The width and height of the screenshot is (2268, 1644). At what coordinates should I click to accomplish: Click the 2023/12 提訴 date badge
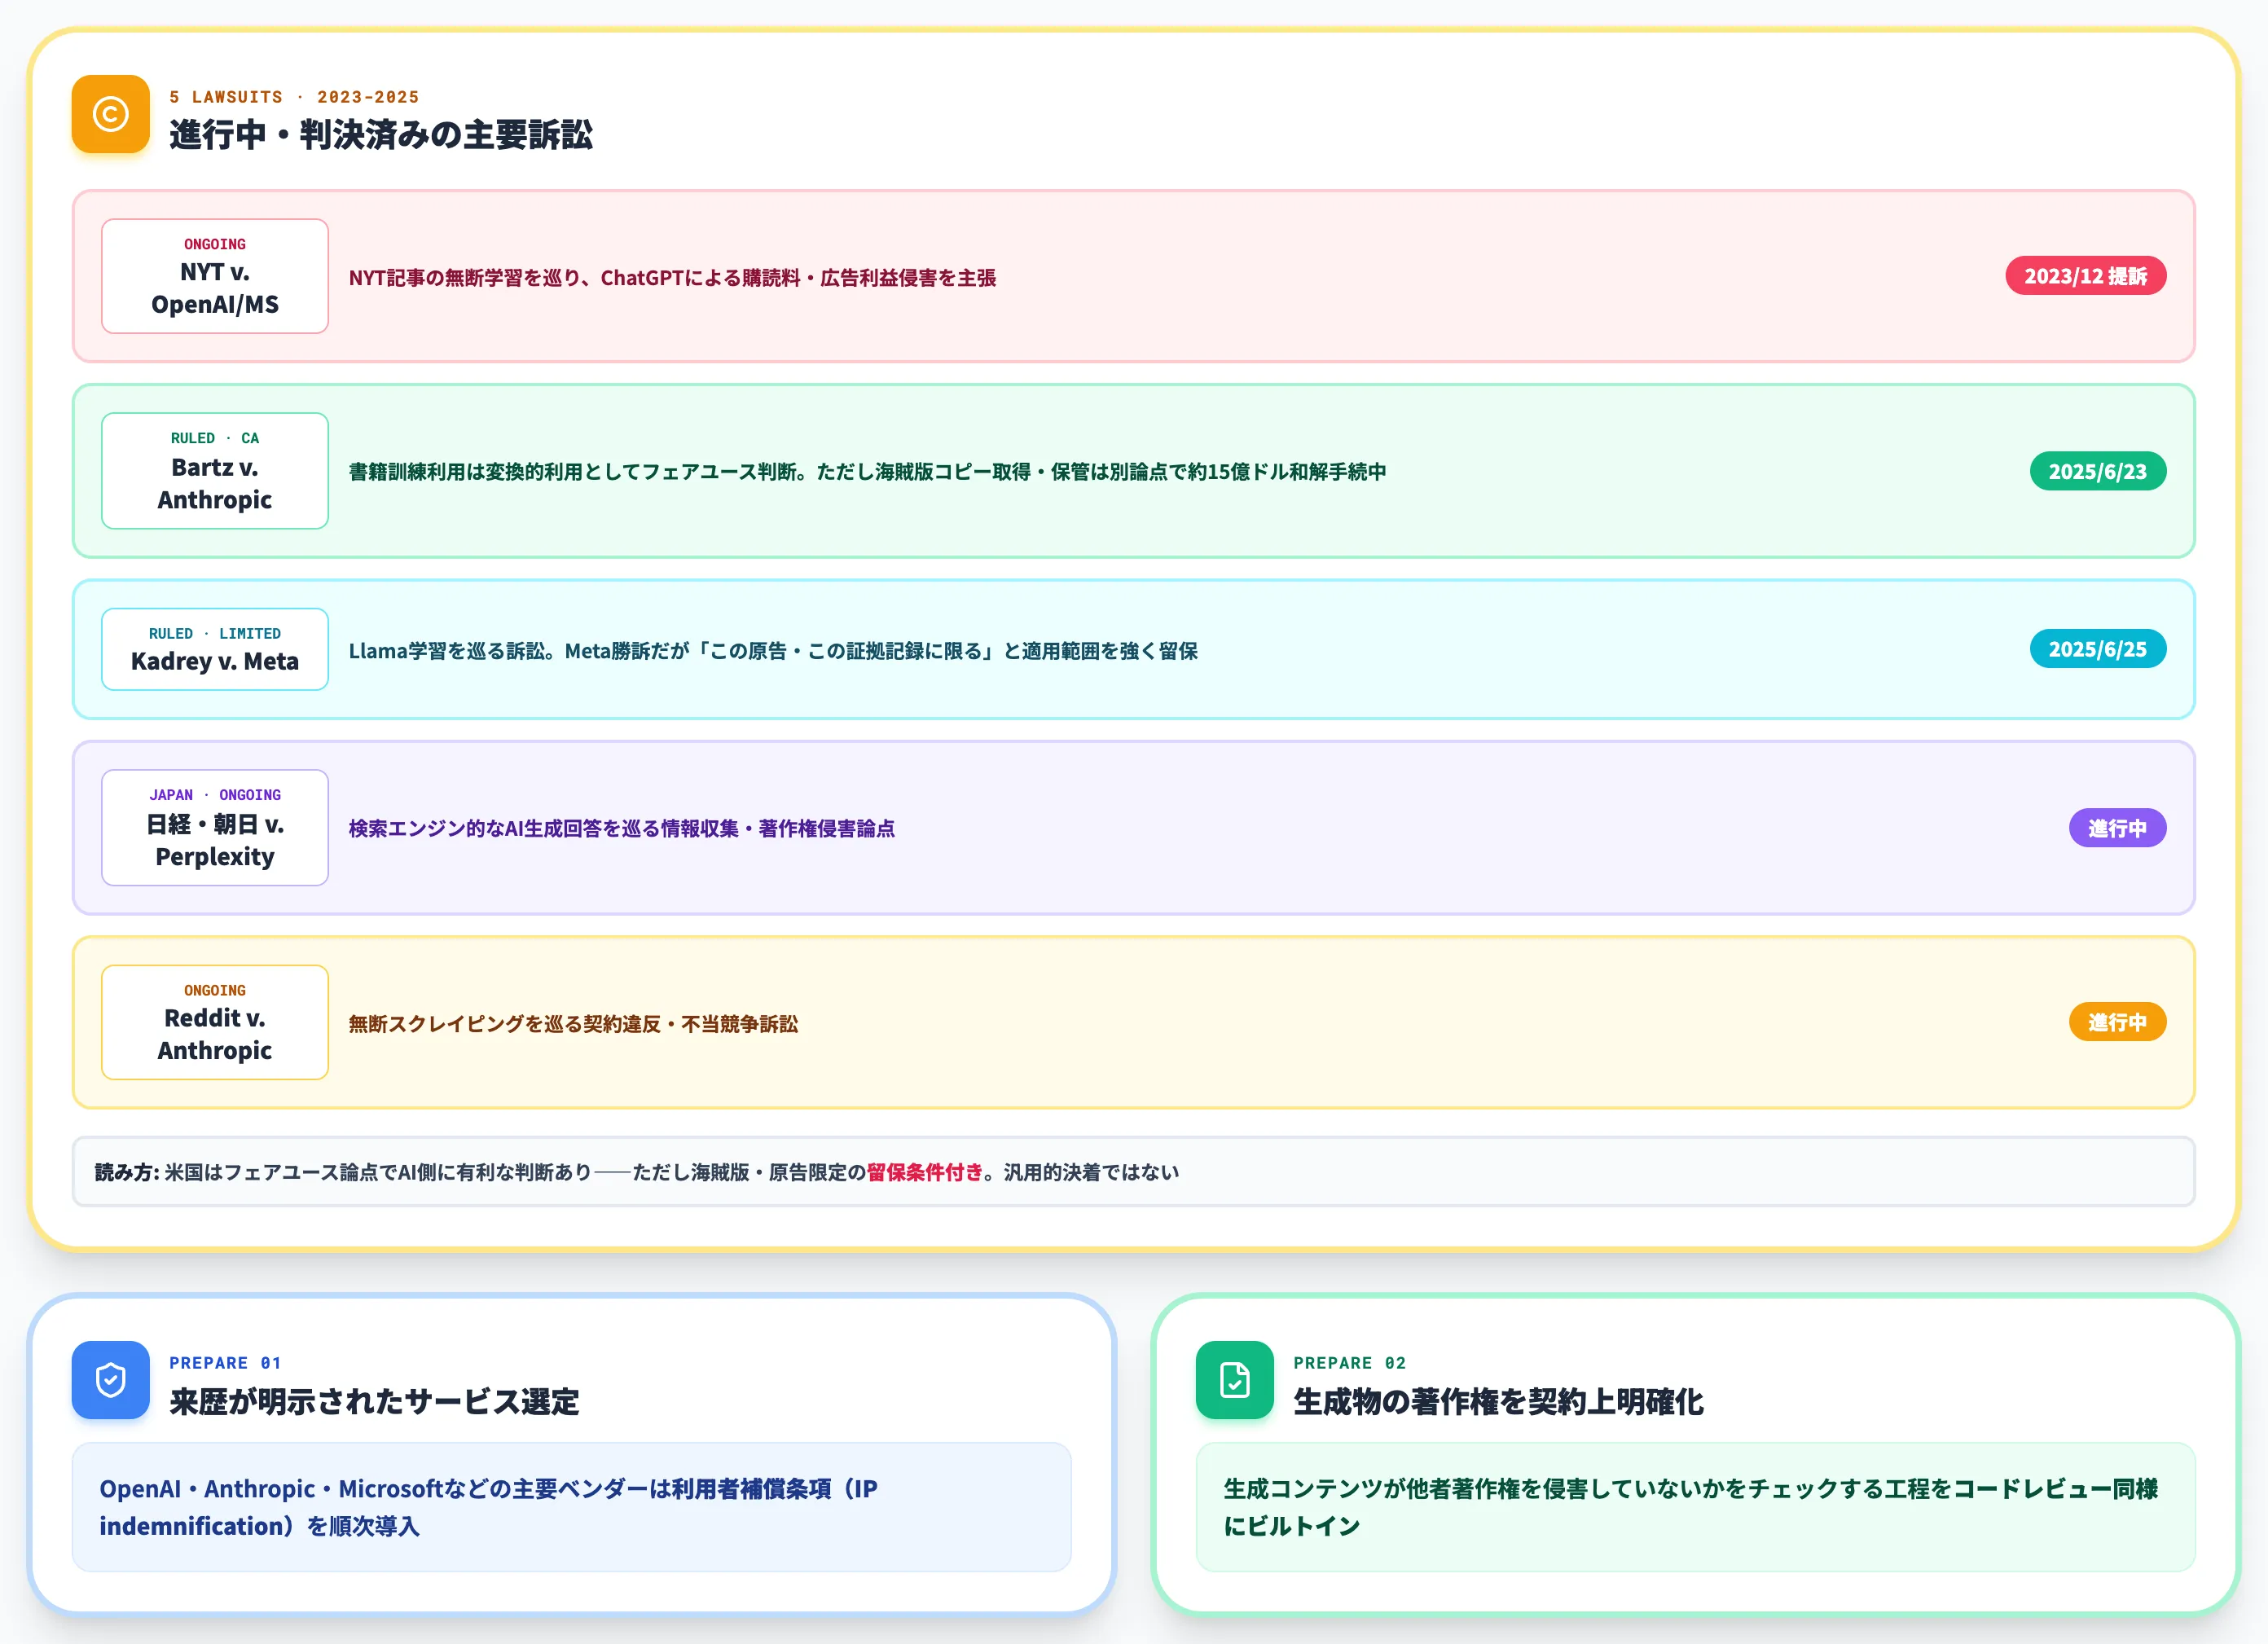click(2085, 276)
